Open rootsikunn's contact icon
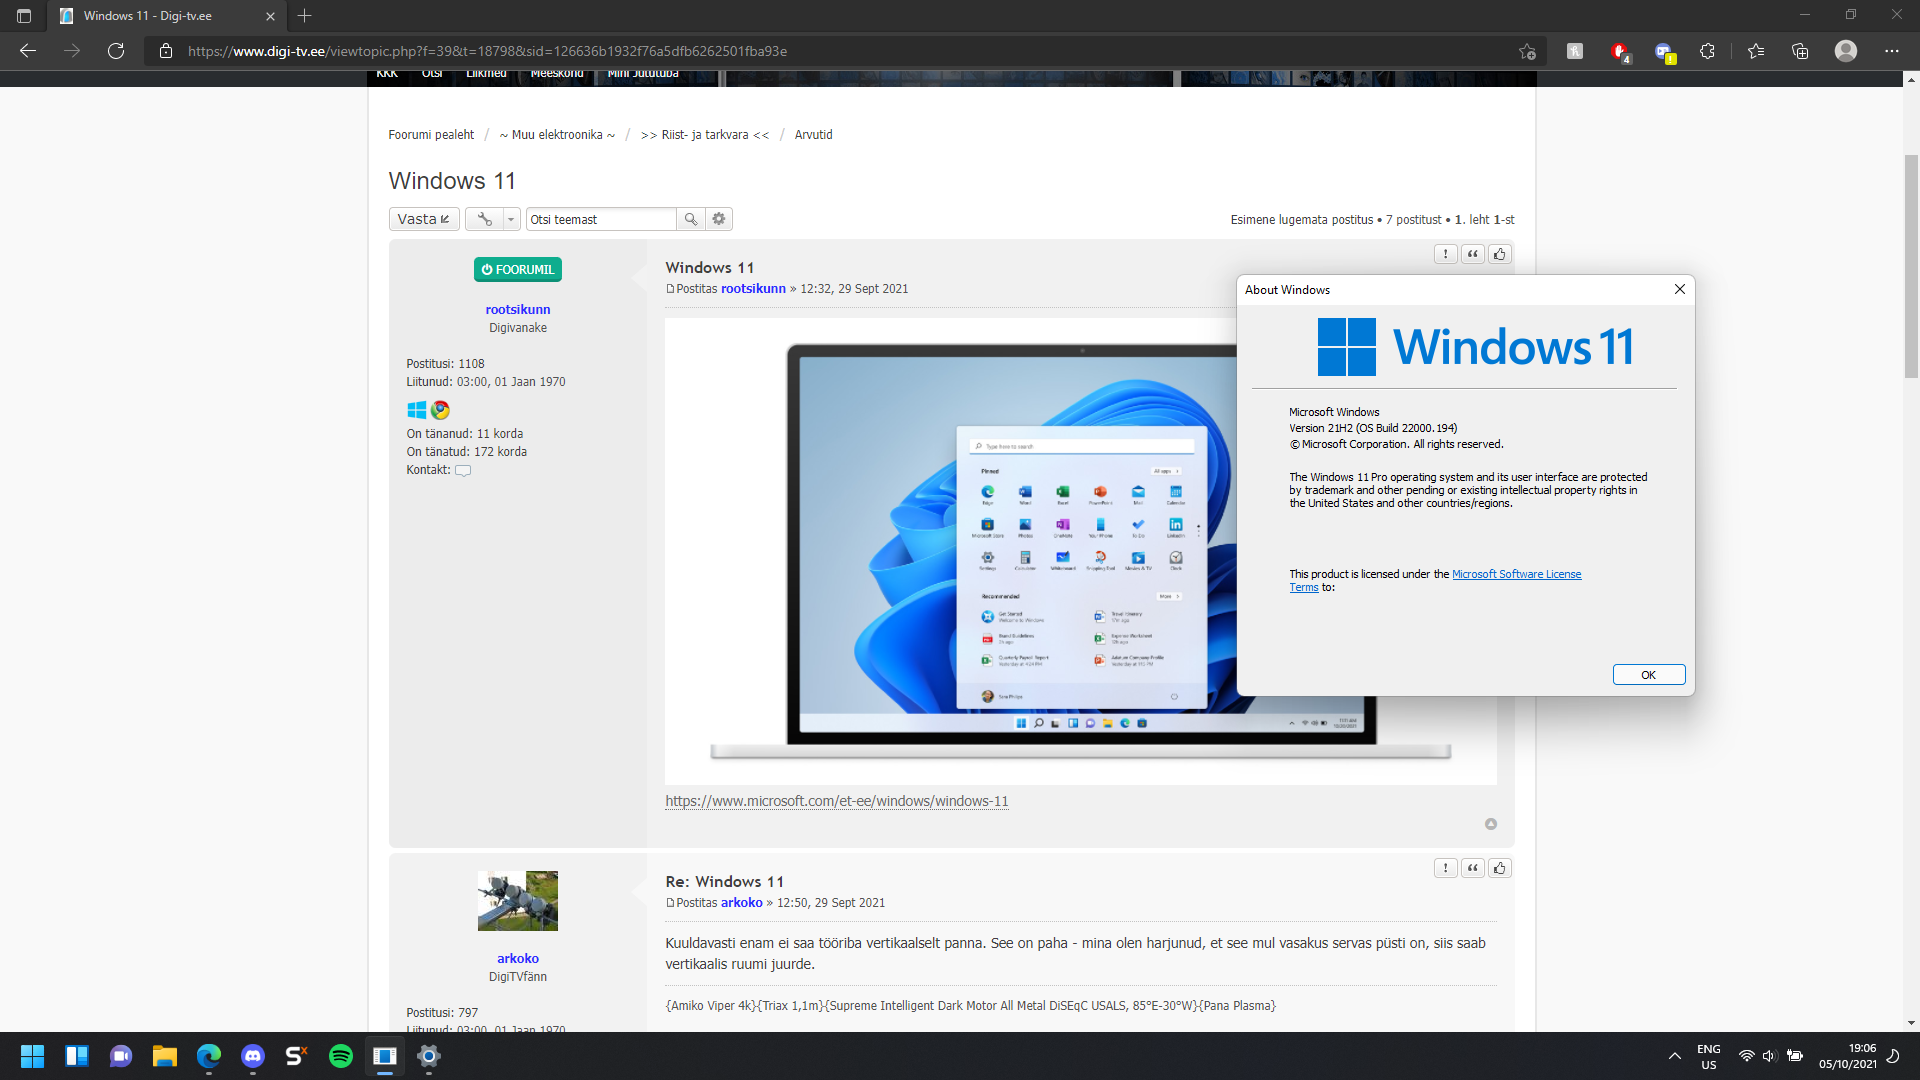This screenshot has height=1080, width=1920. click(x=463, y=470)
